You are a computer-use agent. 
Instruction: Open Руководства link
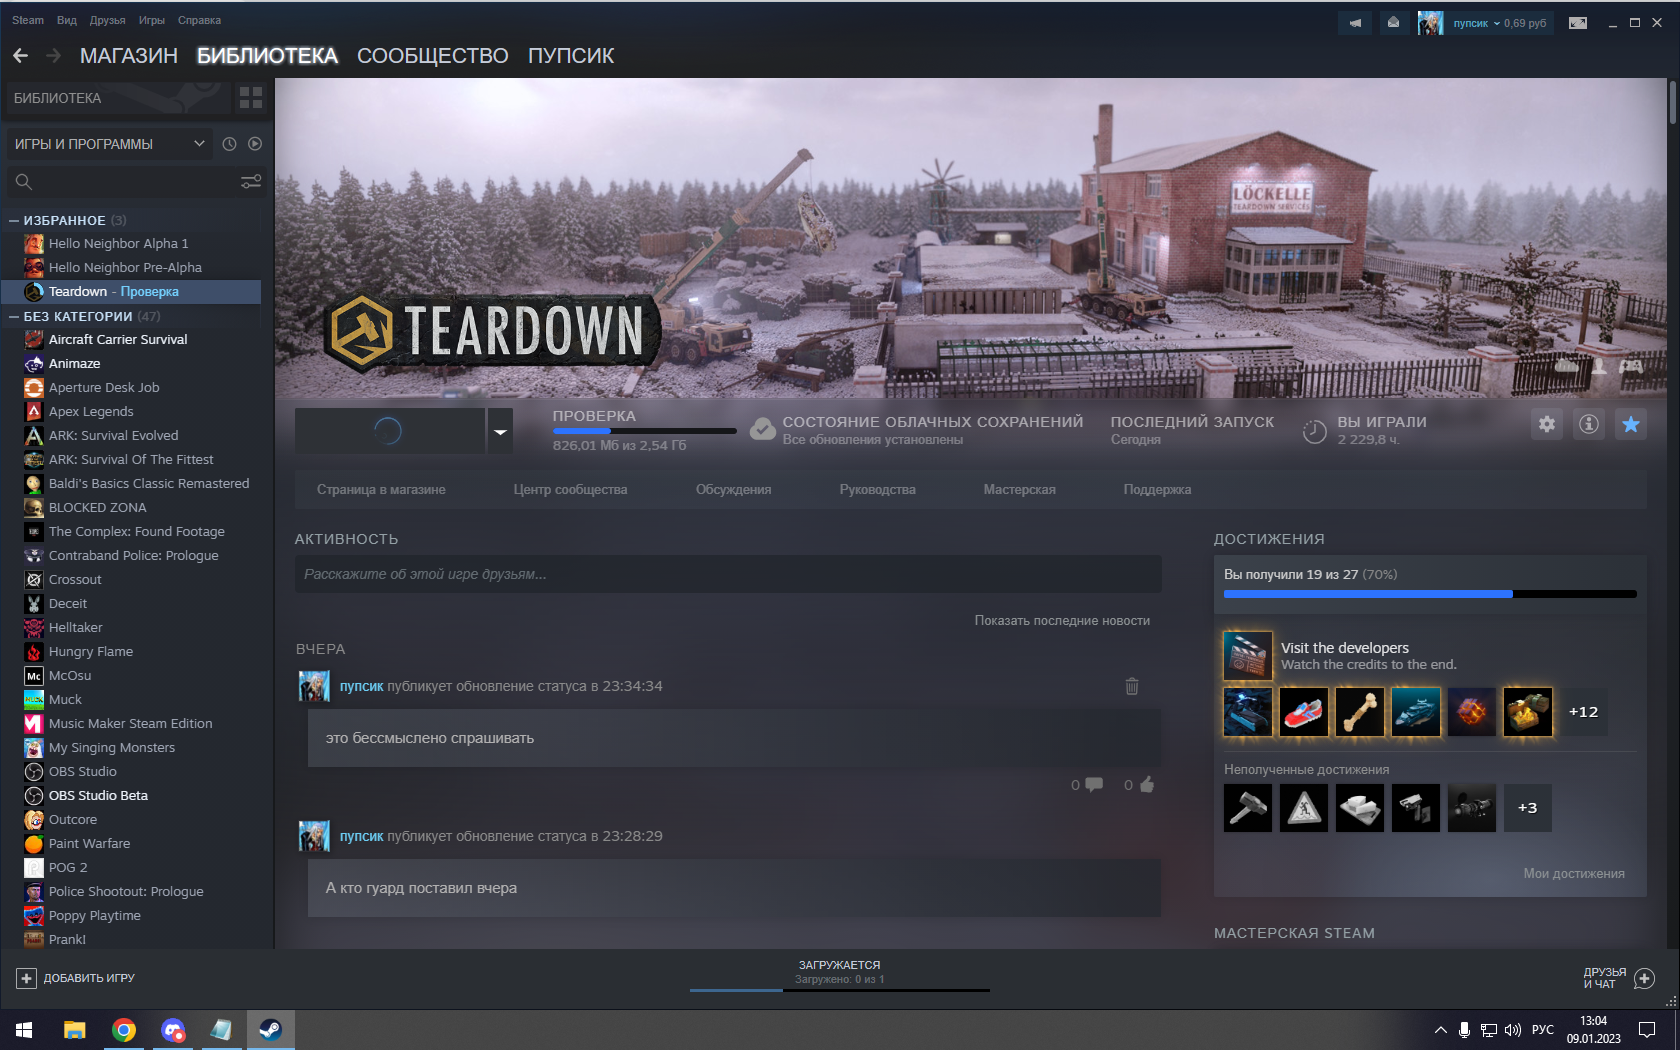tap(877, 489)
